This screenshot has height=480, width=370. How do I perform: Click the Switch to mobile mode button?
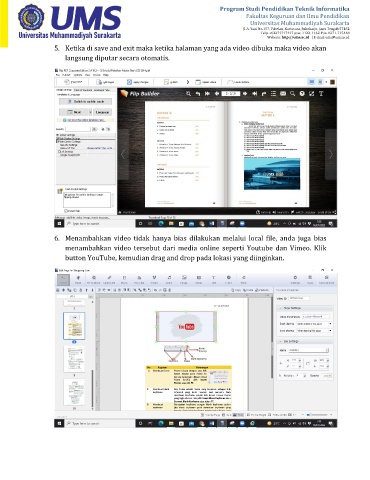[86, 101]
